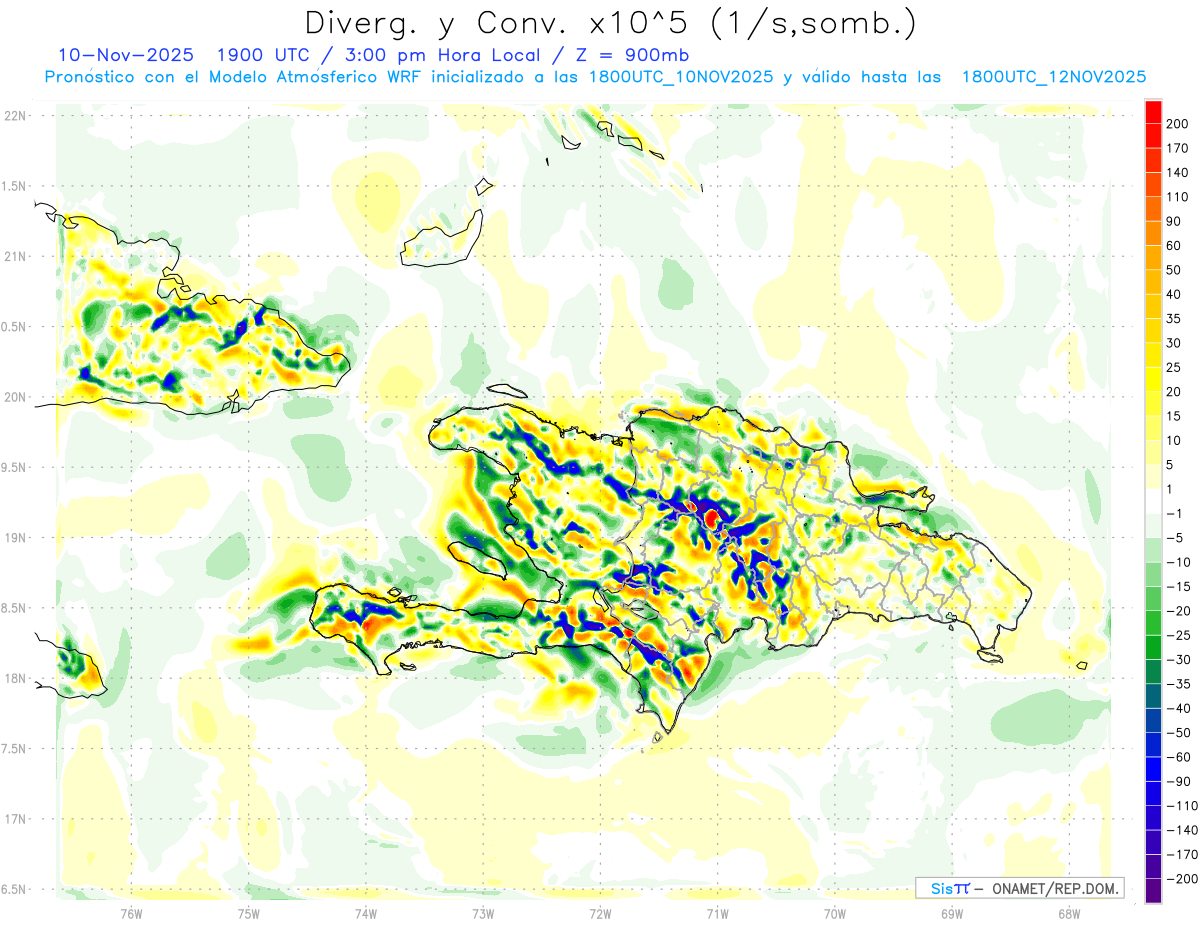Click the positive '50' color bar value
The image size is (1200, 927).
(x=1175, y=270)
